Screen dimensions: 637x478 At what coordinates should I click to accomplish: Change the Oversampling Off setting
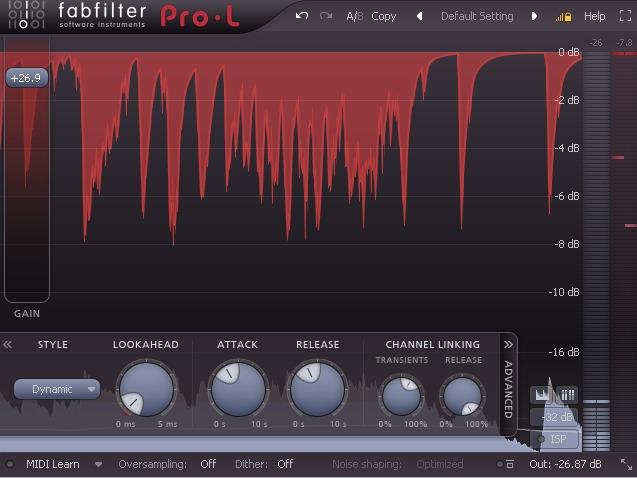(208, 464)
